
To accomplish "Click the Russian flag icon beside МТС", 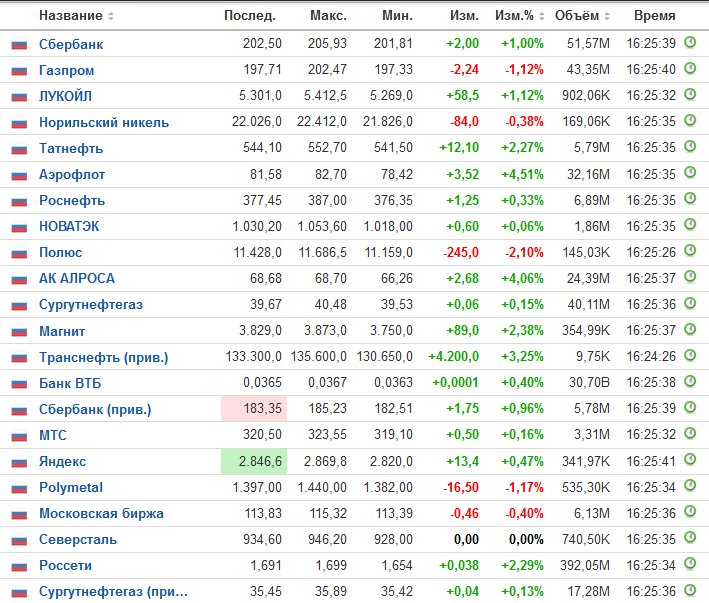I will coord(19,436).
